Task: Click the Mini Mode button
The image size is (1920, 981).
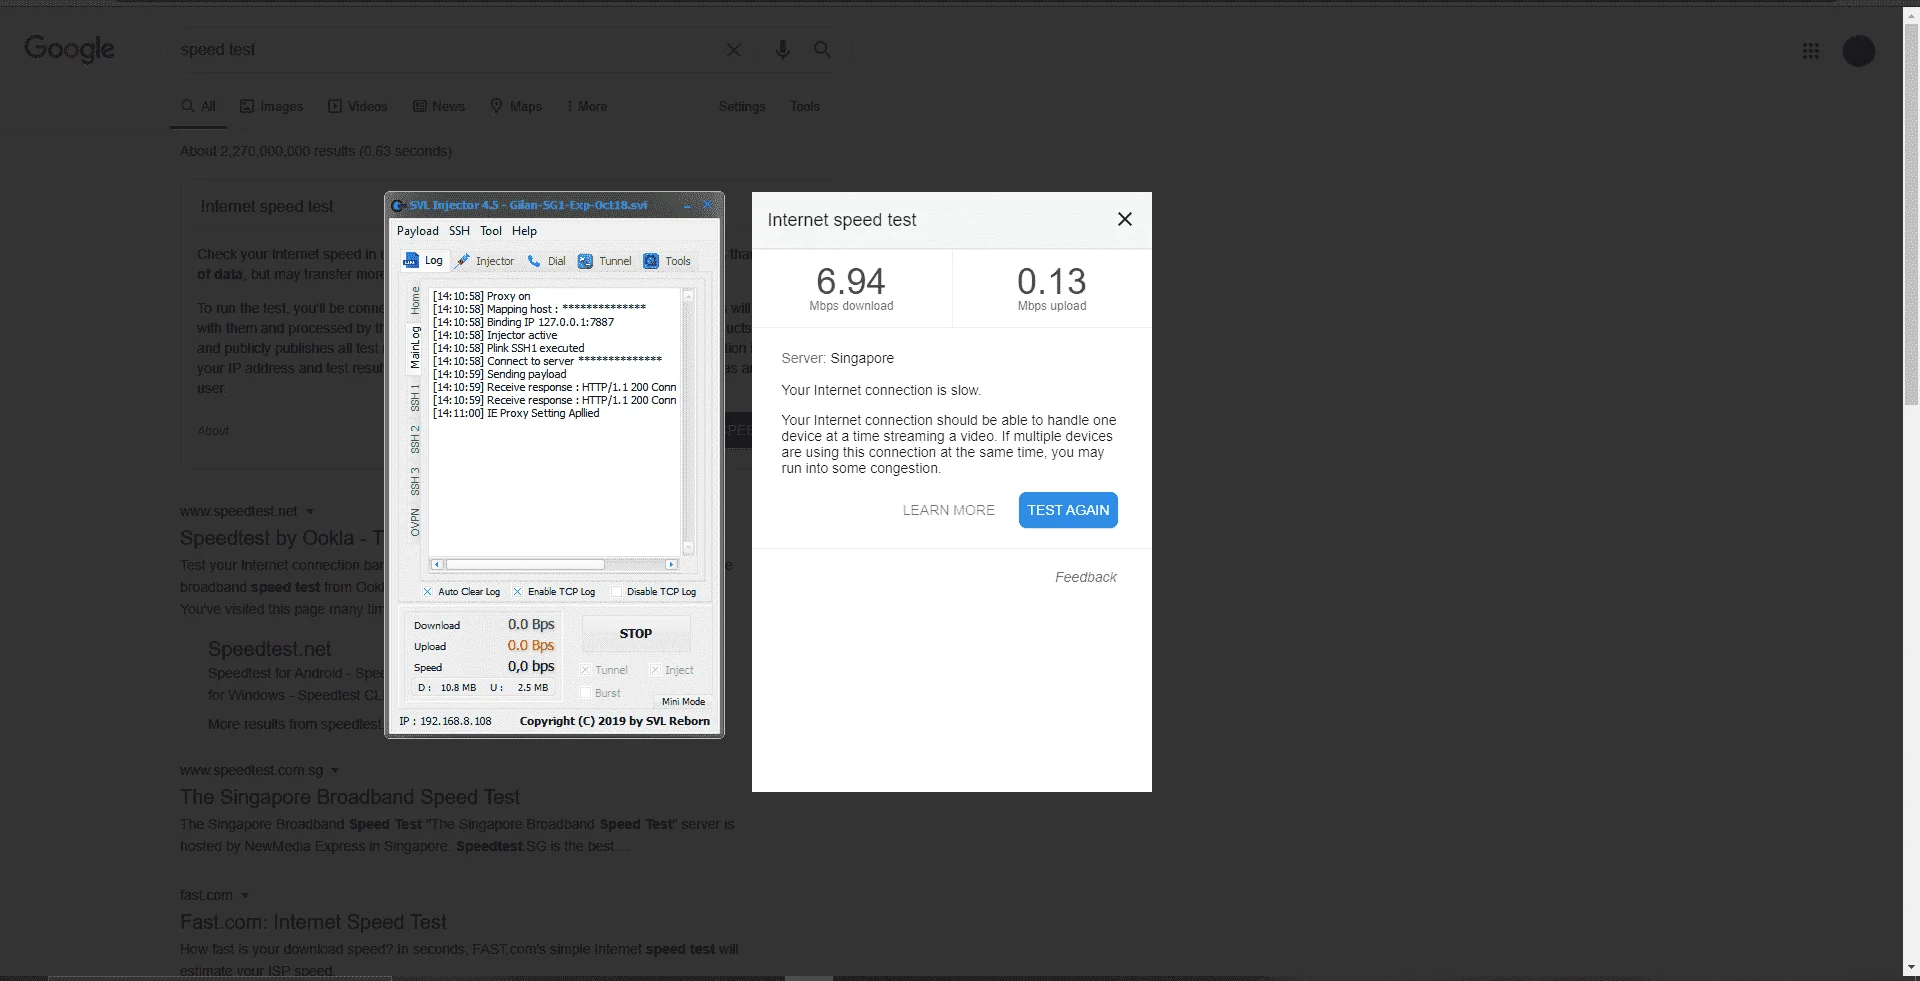Action: coord(683,702)
